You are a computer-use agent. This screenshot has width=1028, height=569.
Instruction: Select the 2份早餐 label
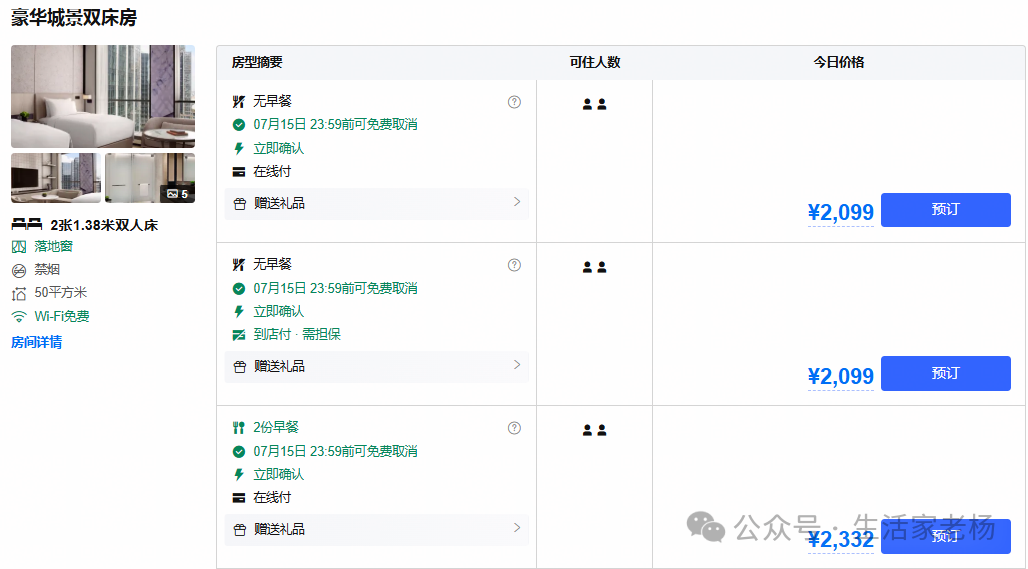point(276,427)
